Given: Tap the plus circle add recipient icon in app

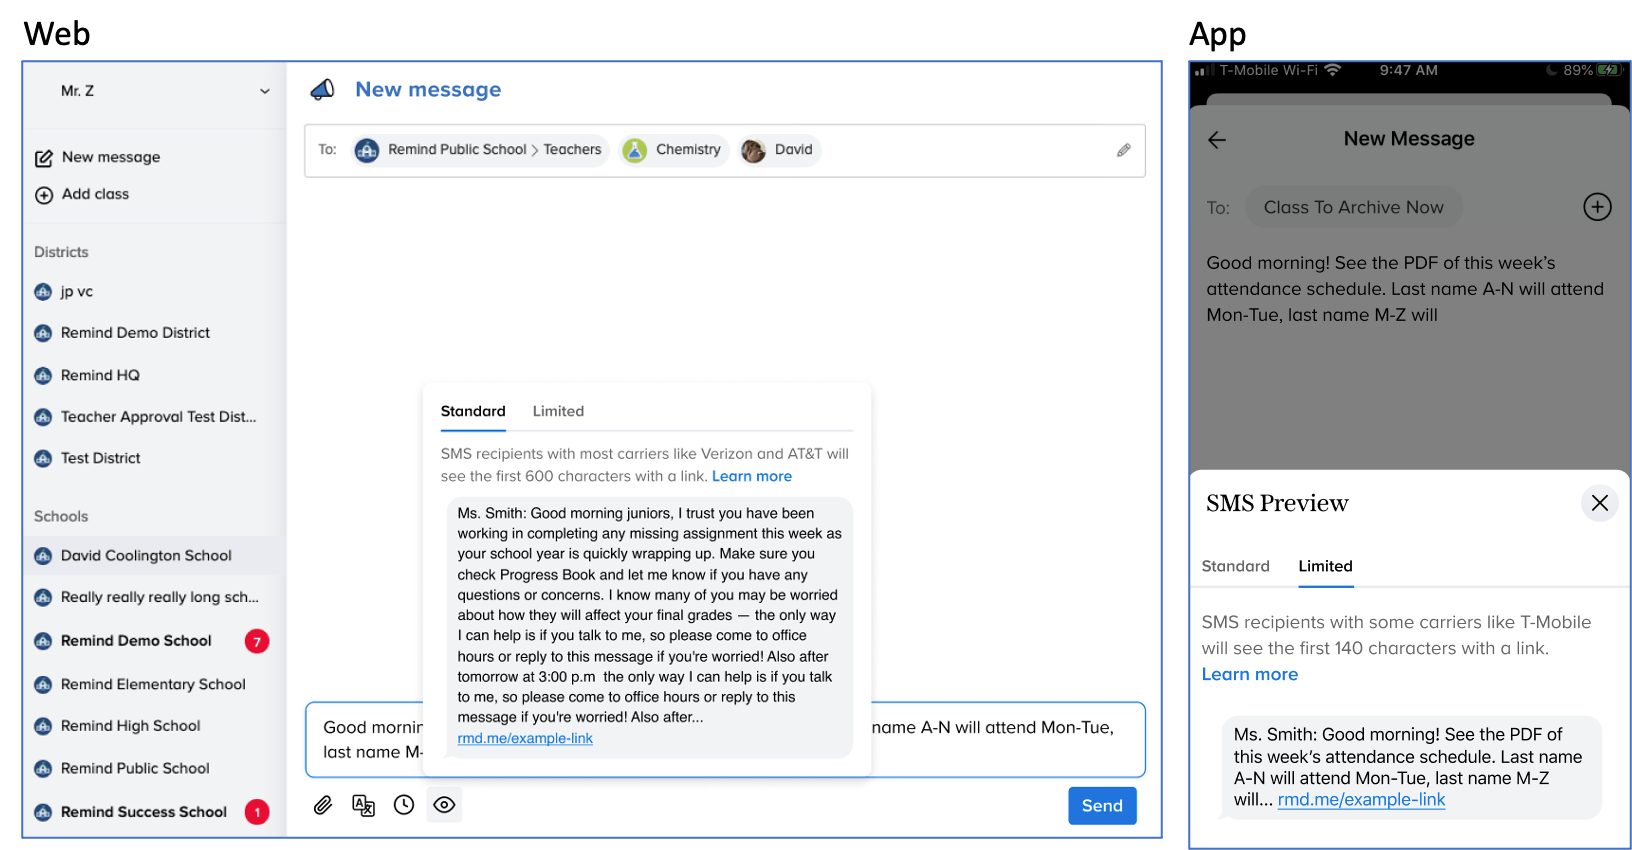Looking at the screenshot, I should (1598, 208).
